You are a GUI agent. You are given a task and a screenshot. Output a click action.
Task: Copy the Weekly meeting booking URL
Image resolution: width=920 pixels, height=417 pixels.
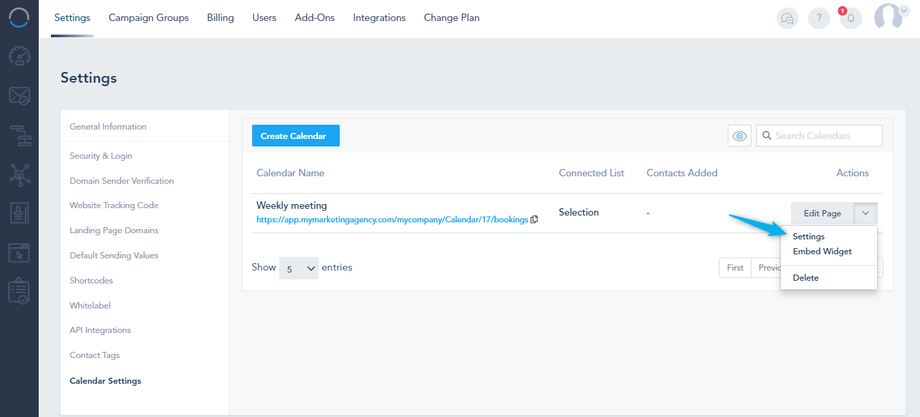pos(534,219)
